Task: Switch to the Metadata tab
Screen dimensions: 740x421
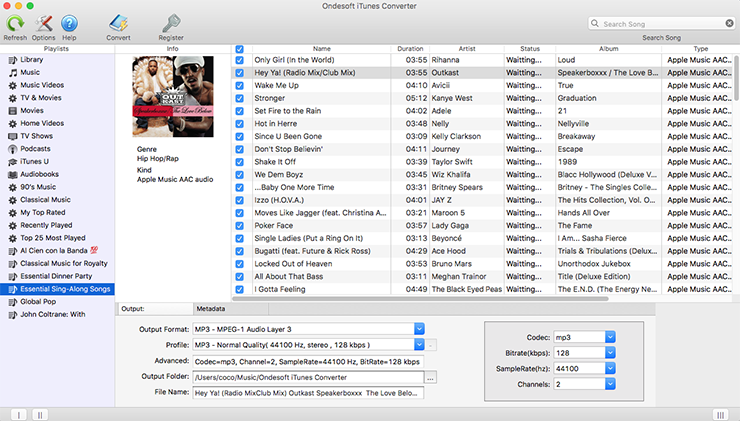Action: point(210,309)
